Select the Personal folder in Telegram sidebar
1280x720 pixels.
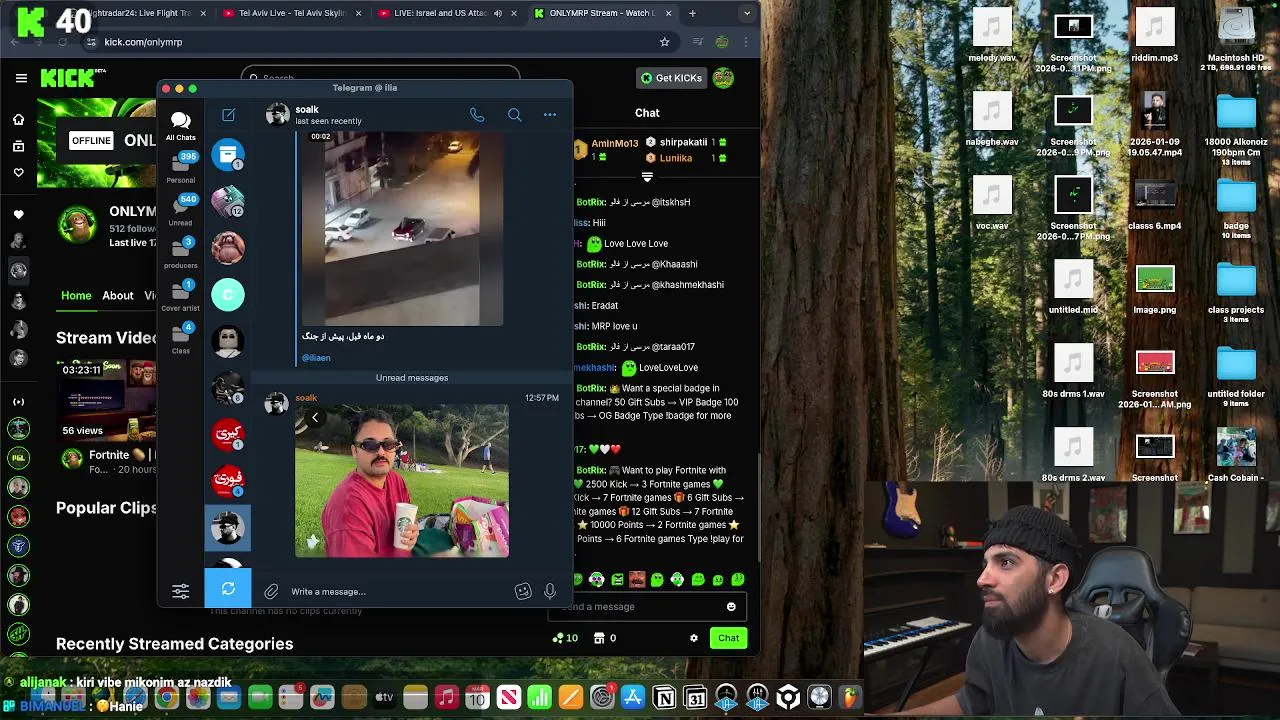[181, 168]
